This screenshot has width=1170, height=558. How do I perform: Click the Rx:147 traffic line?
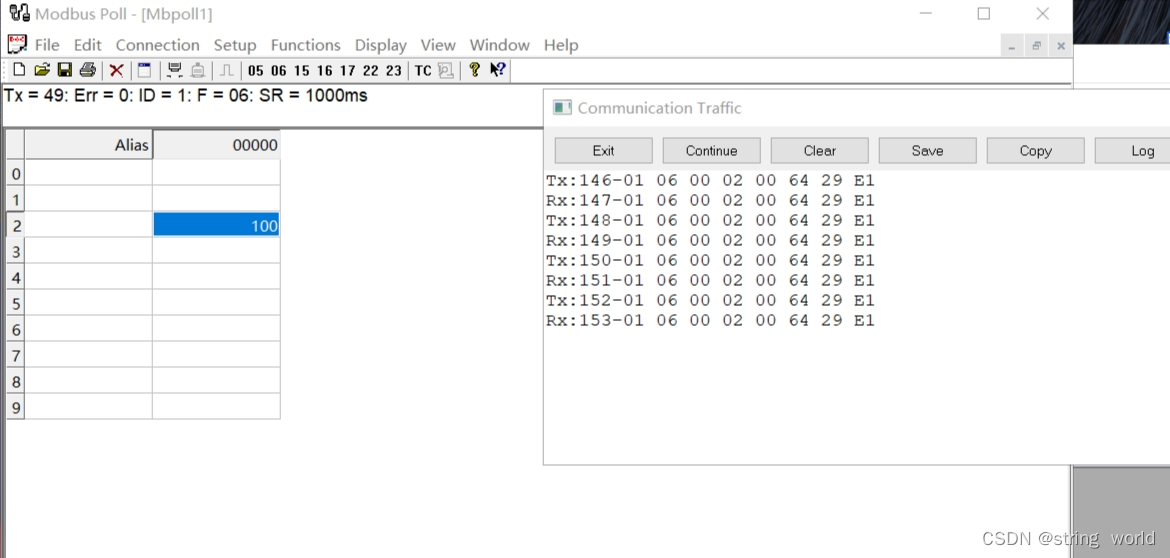[x=710, y=201]
